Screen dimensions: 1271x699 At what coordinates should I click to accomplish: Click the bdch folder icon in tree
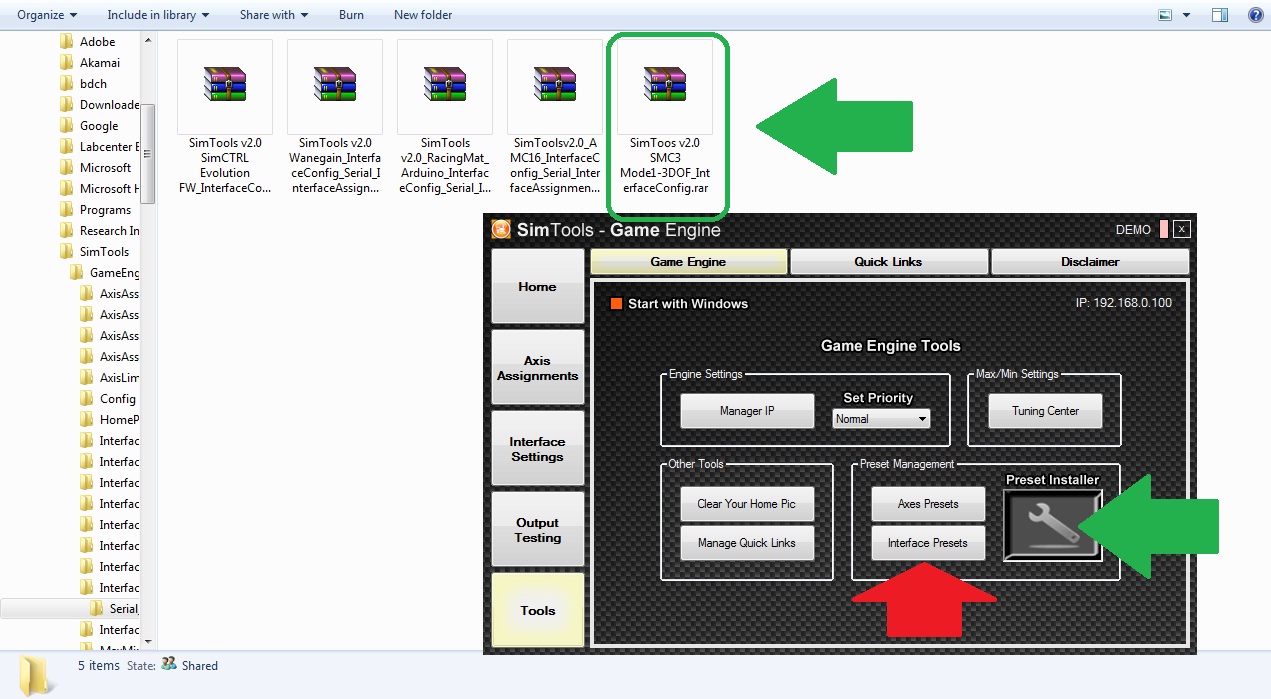67,84
